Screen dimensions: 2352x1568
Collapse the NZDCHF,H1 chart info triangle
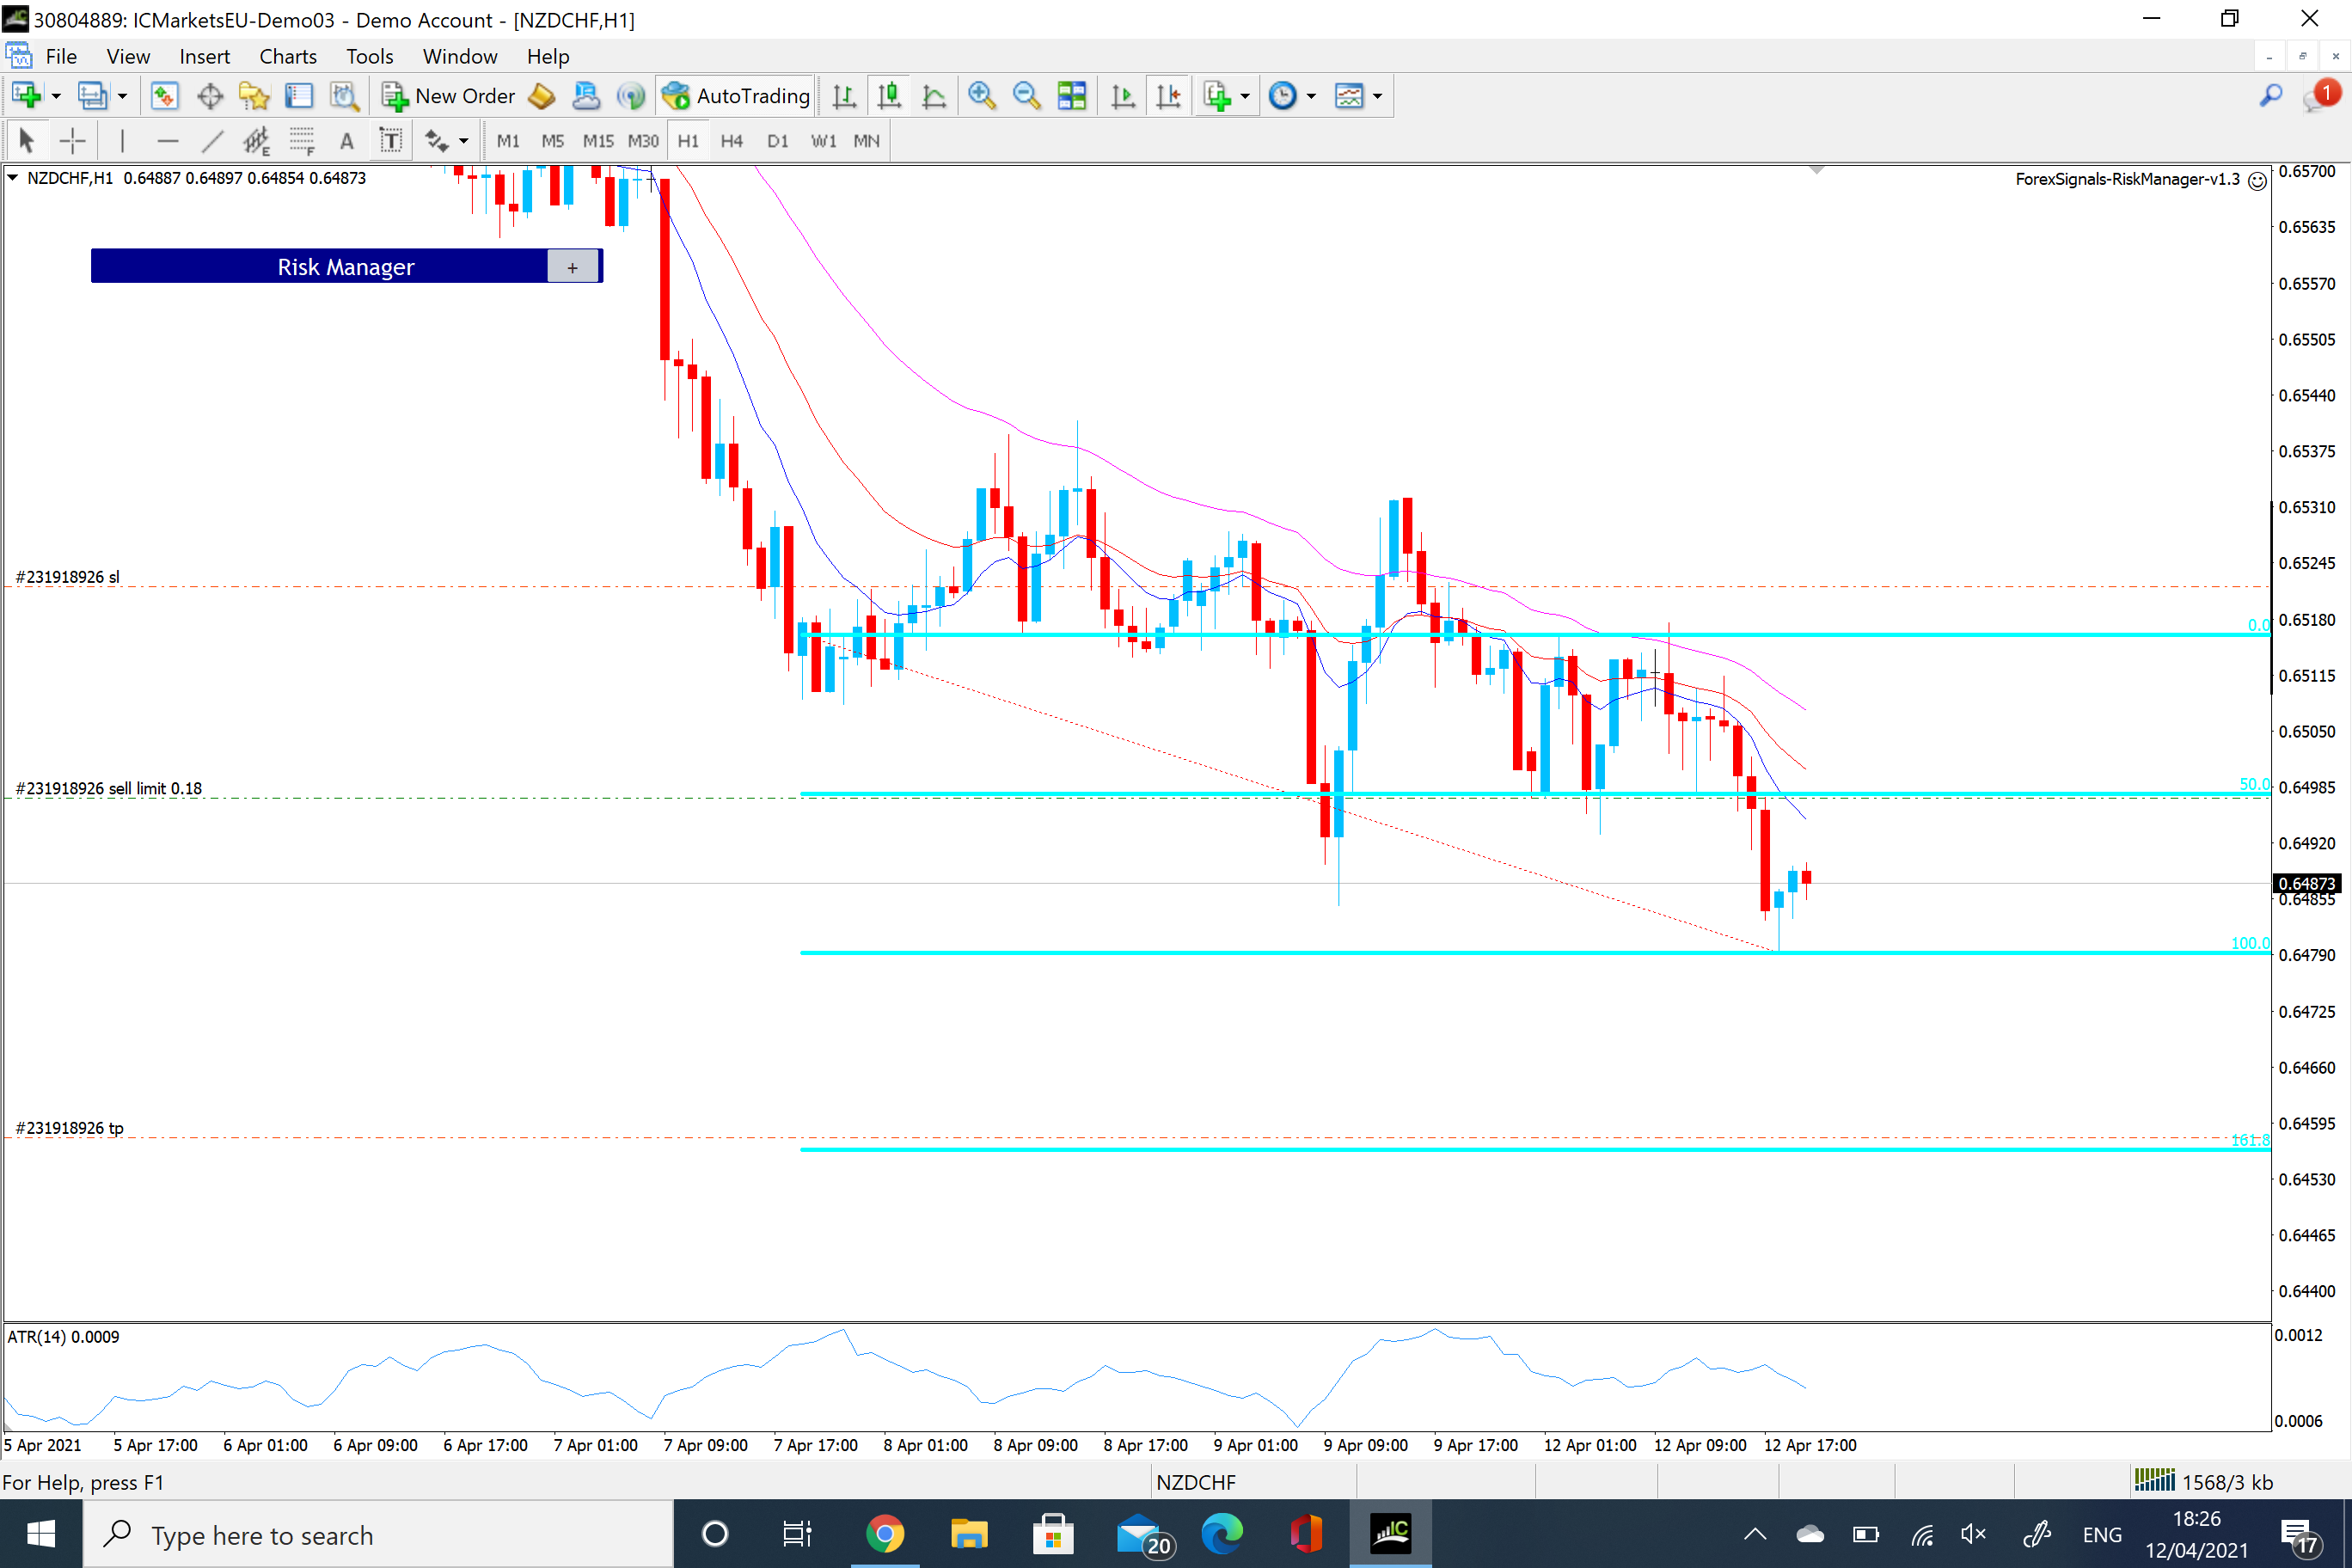click(12, 178)
